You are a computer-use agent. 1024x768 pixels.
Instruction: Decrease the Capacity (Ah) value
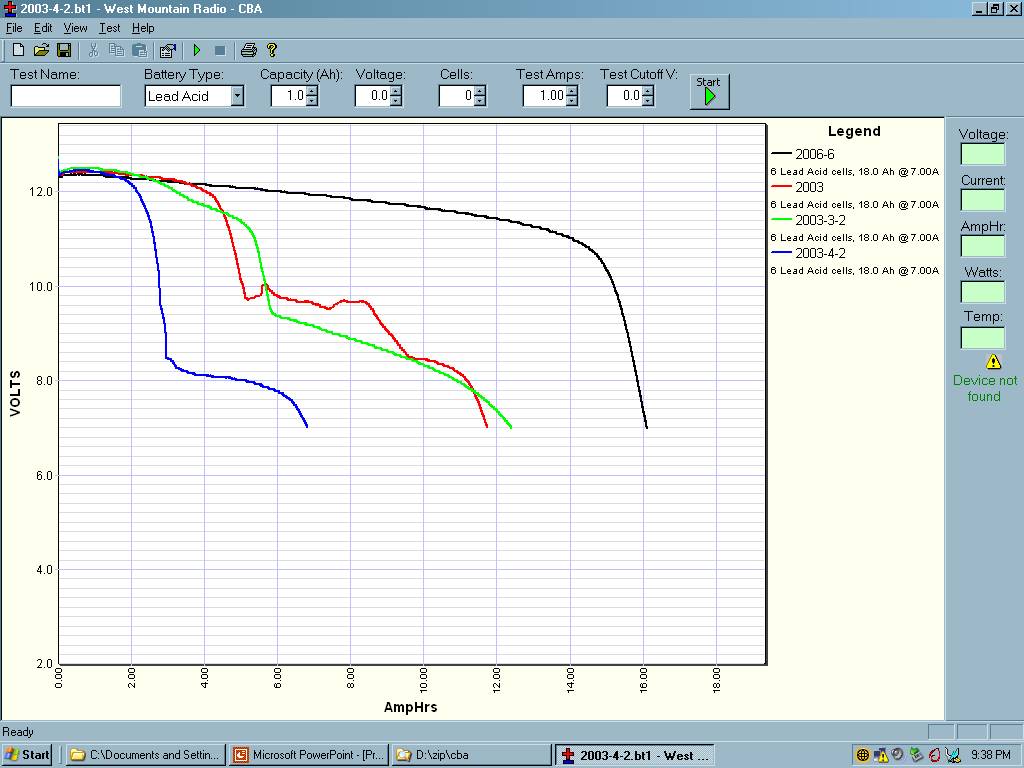(x=312, y=101)
